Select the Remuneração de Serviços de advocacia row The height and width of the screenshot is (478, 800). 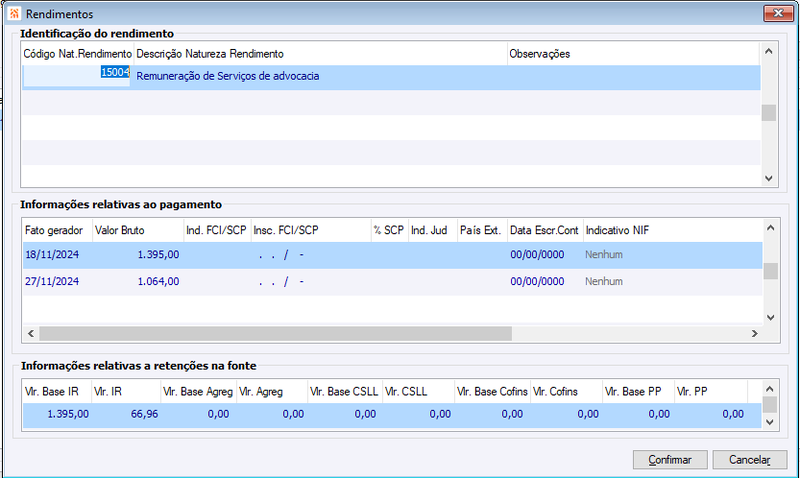point(391,77)
